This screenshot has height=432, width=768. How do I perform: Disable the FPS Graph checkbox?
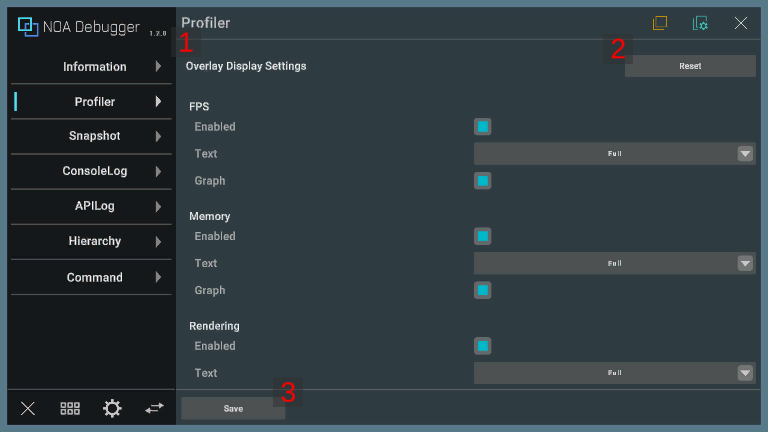tap(483, 181)
